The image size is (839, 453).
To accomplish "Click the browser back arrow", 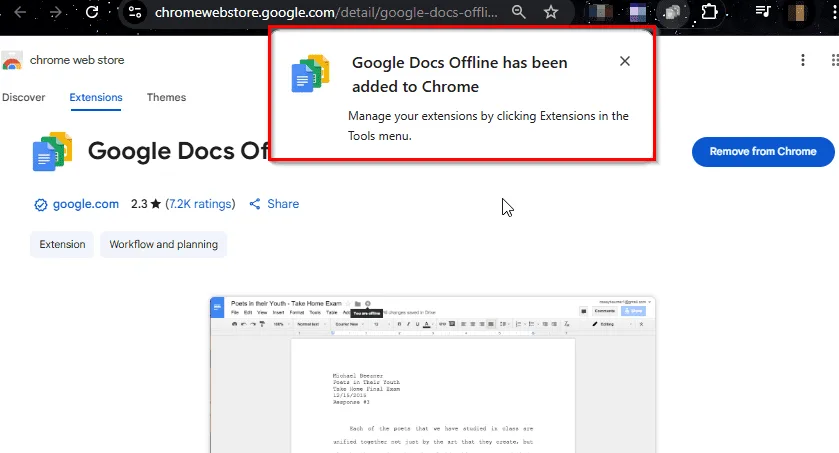I will pos(20,12).
